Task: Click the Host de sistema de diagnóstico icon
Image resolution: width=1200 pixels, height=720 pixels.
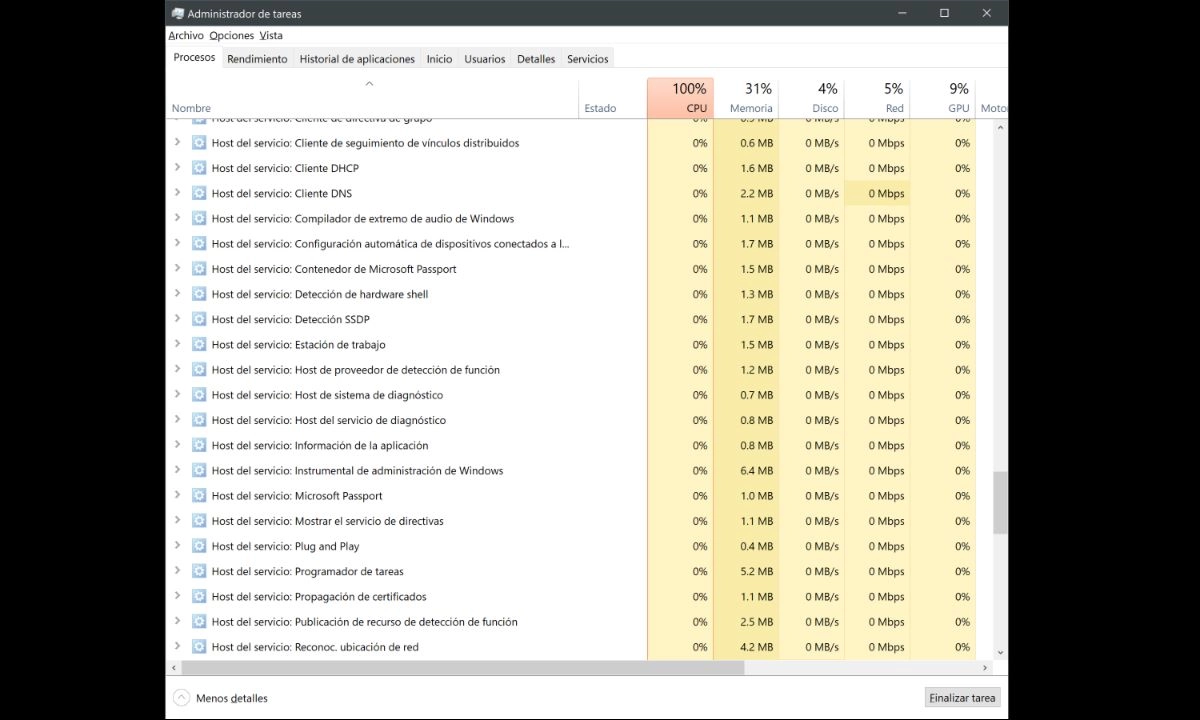Action: coord(199,394)
